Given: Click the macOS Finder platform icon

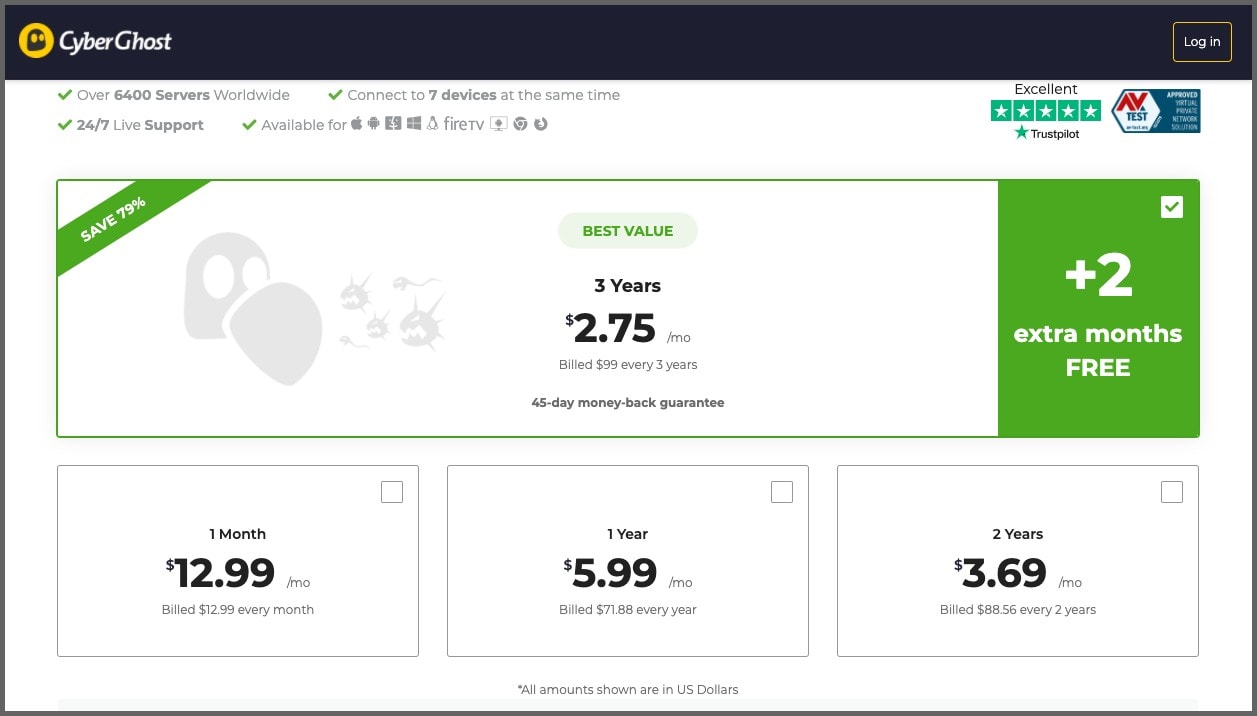Looking at the screenshot, I should pos(393,124).
